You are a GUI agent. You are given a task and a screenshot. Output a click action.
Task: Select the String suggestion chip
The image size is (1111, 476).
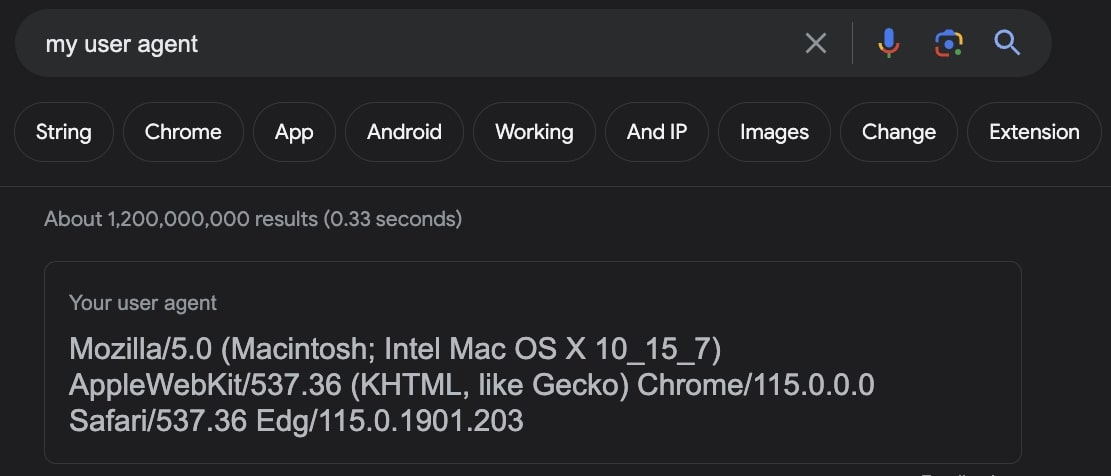click(x=63, y=132)
